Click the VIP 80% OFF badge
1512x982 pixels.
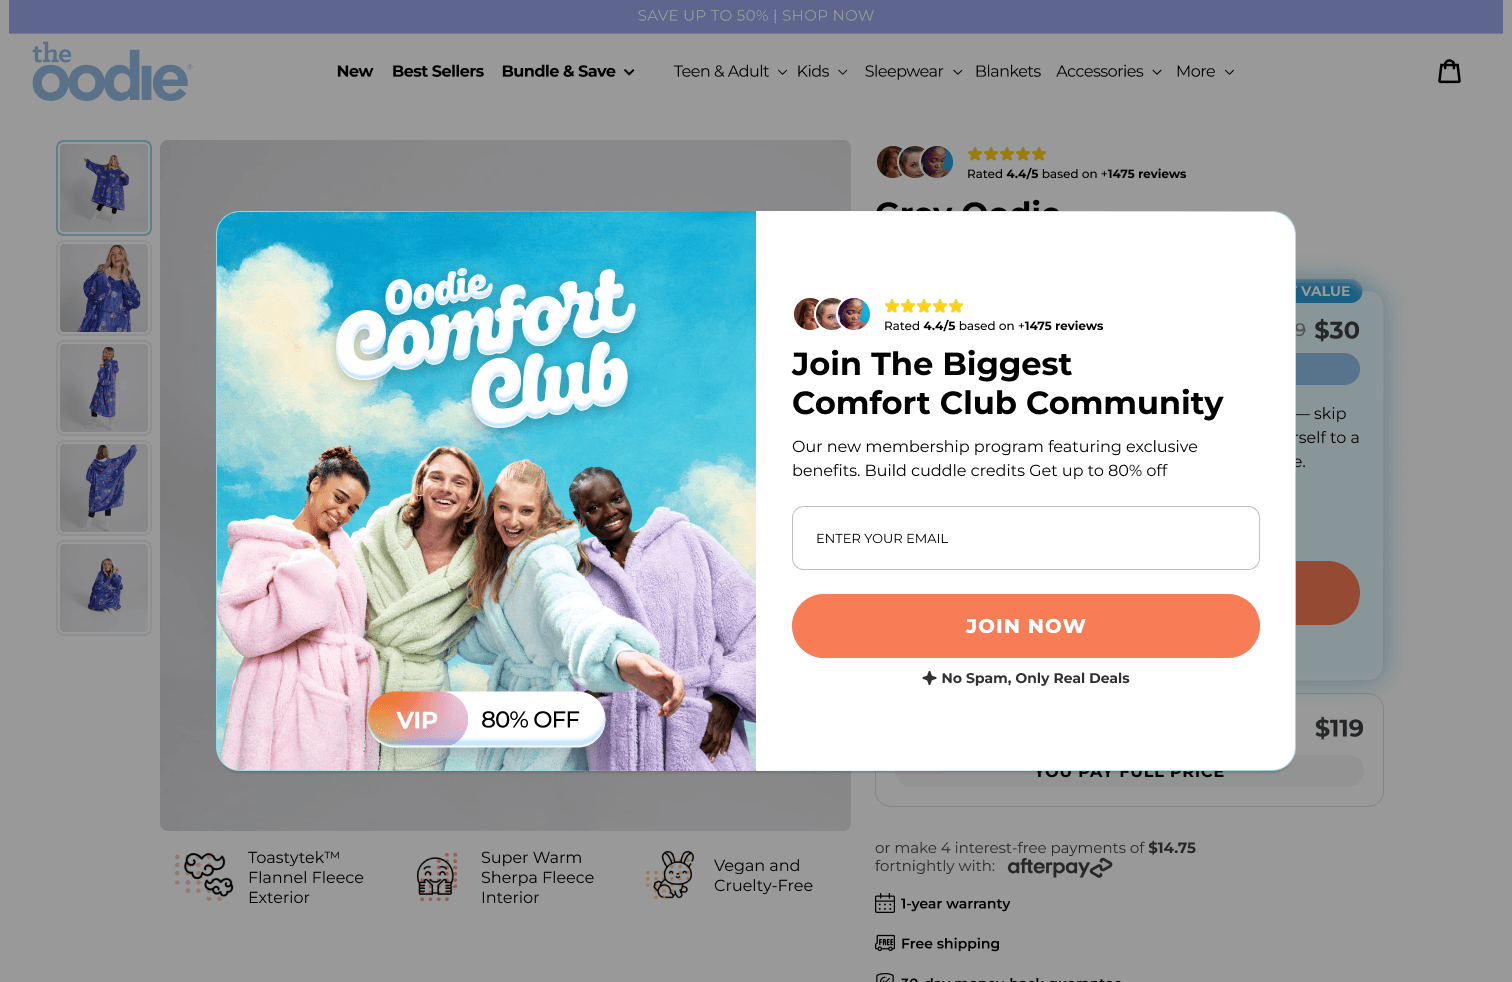pyautogui.click(x=486, y=719)
